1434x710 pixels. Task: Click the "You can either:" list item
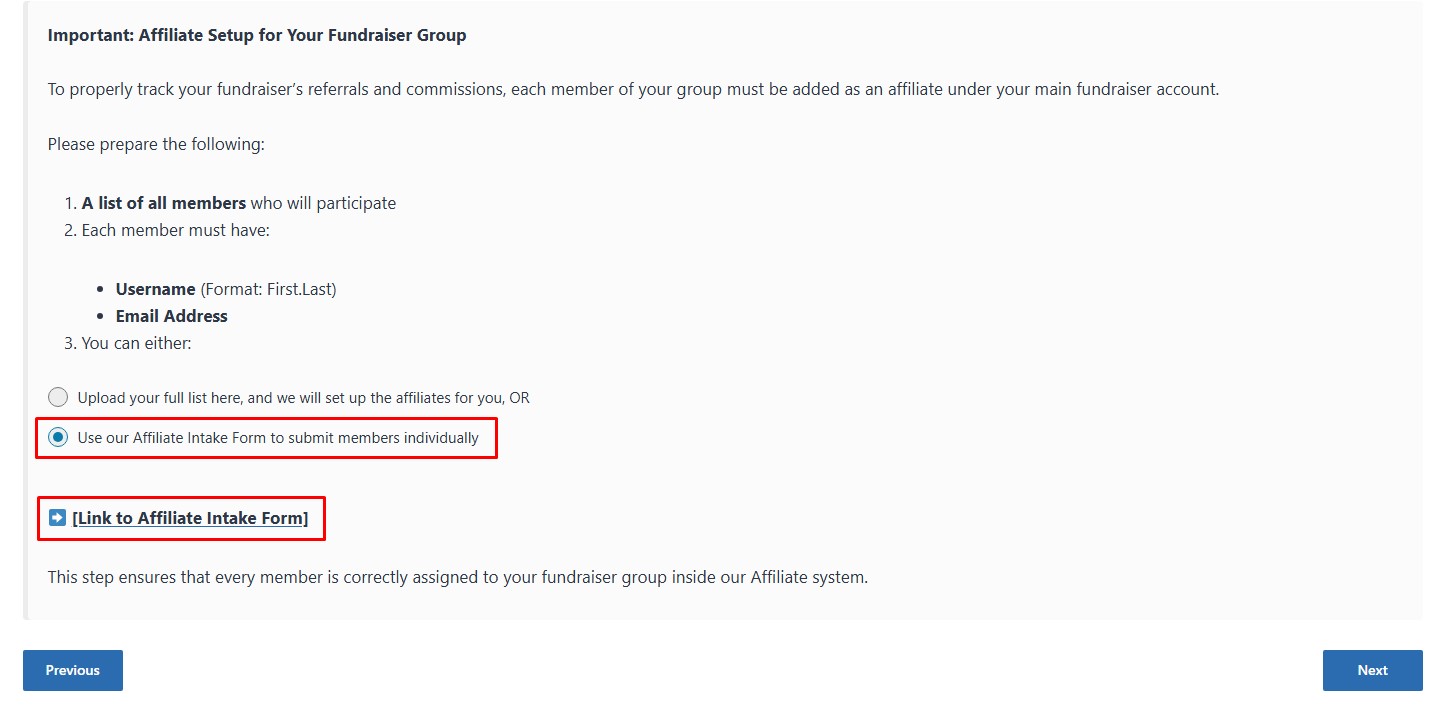[136, 343]
